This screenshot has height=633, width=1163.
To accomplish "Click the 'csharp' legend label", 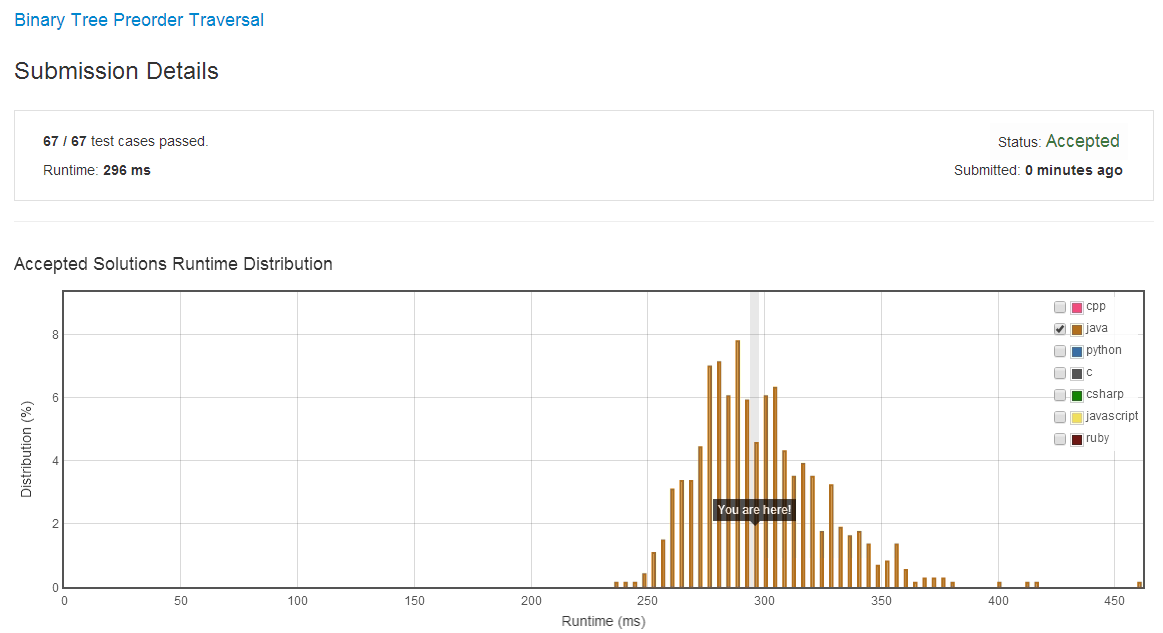I will [1104, 394].
